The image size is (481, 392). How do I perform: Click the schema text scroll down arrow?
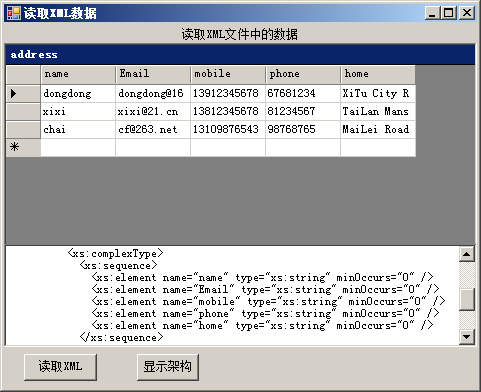pyautogui.click(x=467, y=337)
